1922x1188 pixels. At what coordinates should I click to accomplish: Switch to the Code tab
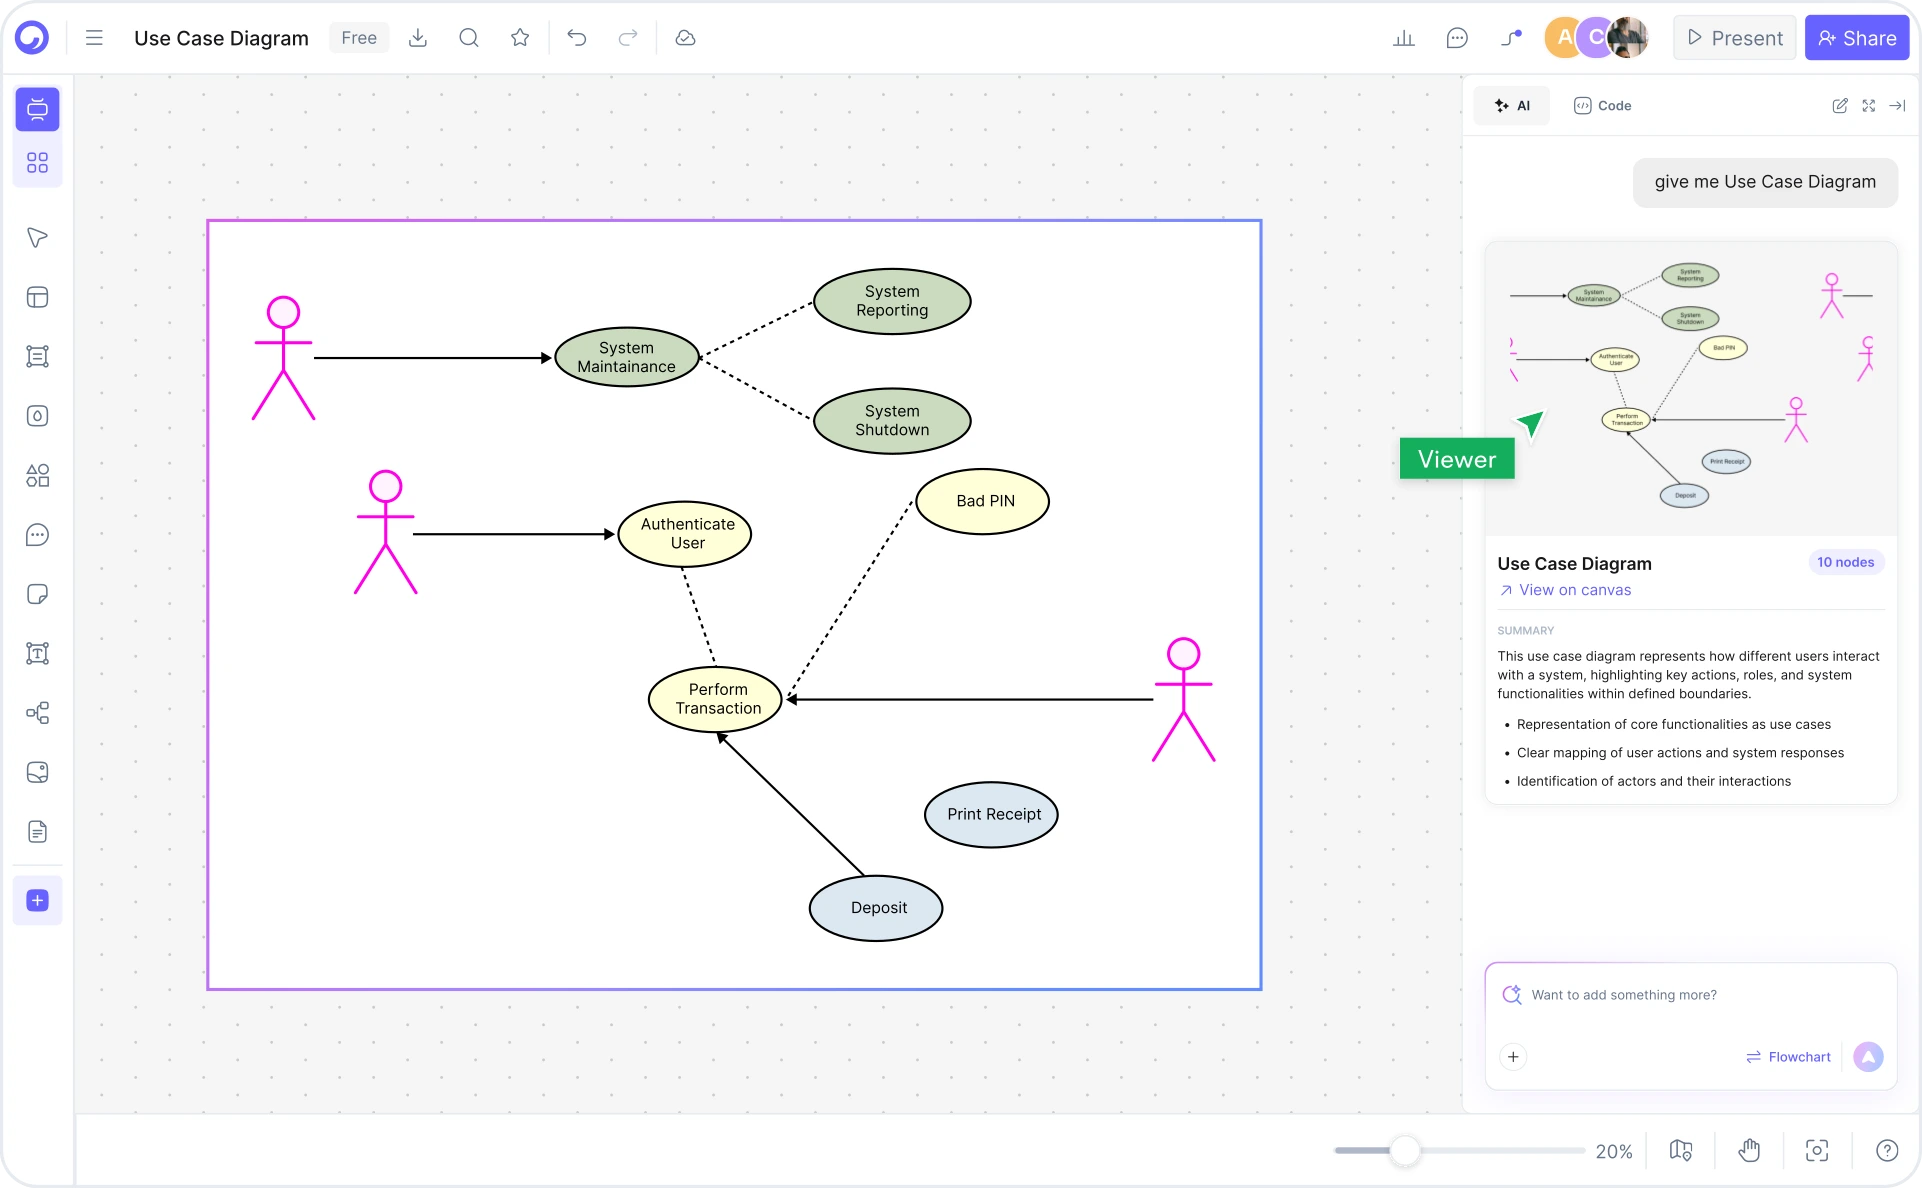(1601, 105)
